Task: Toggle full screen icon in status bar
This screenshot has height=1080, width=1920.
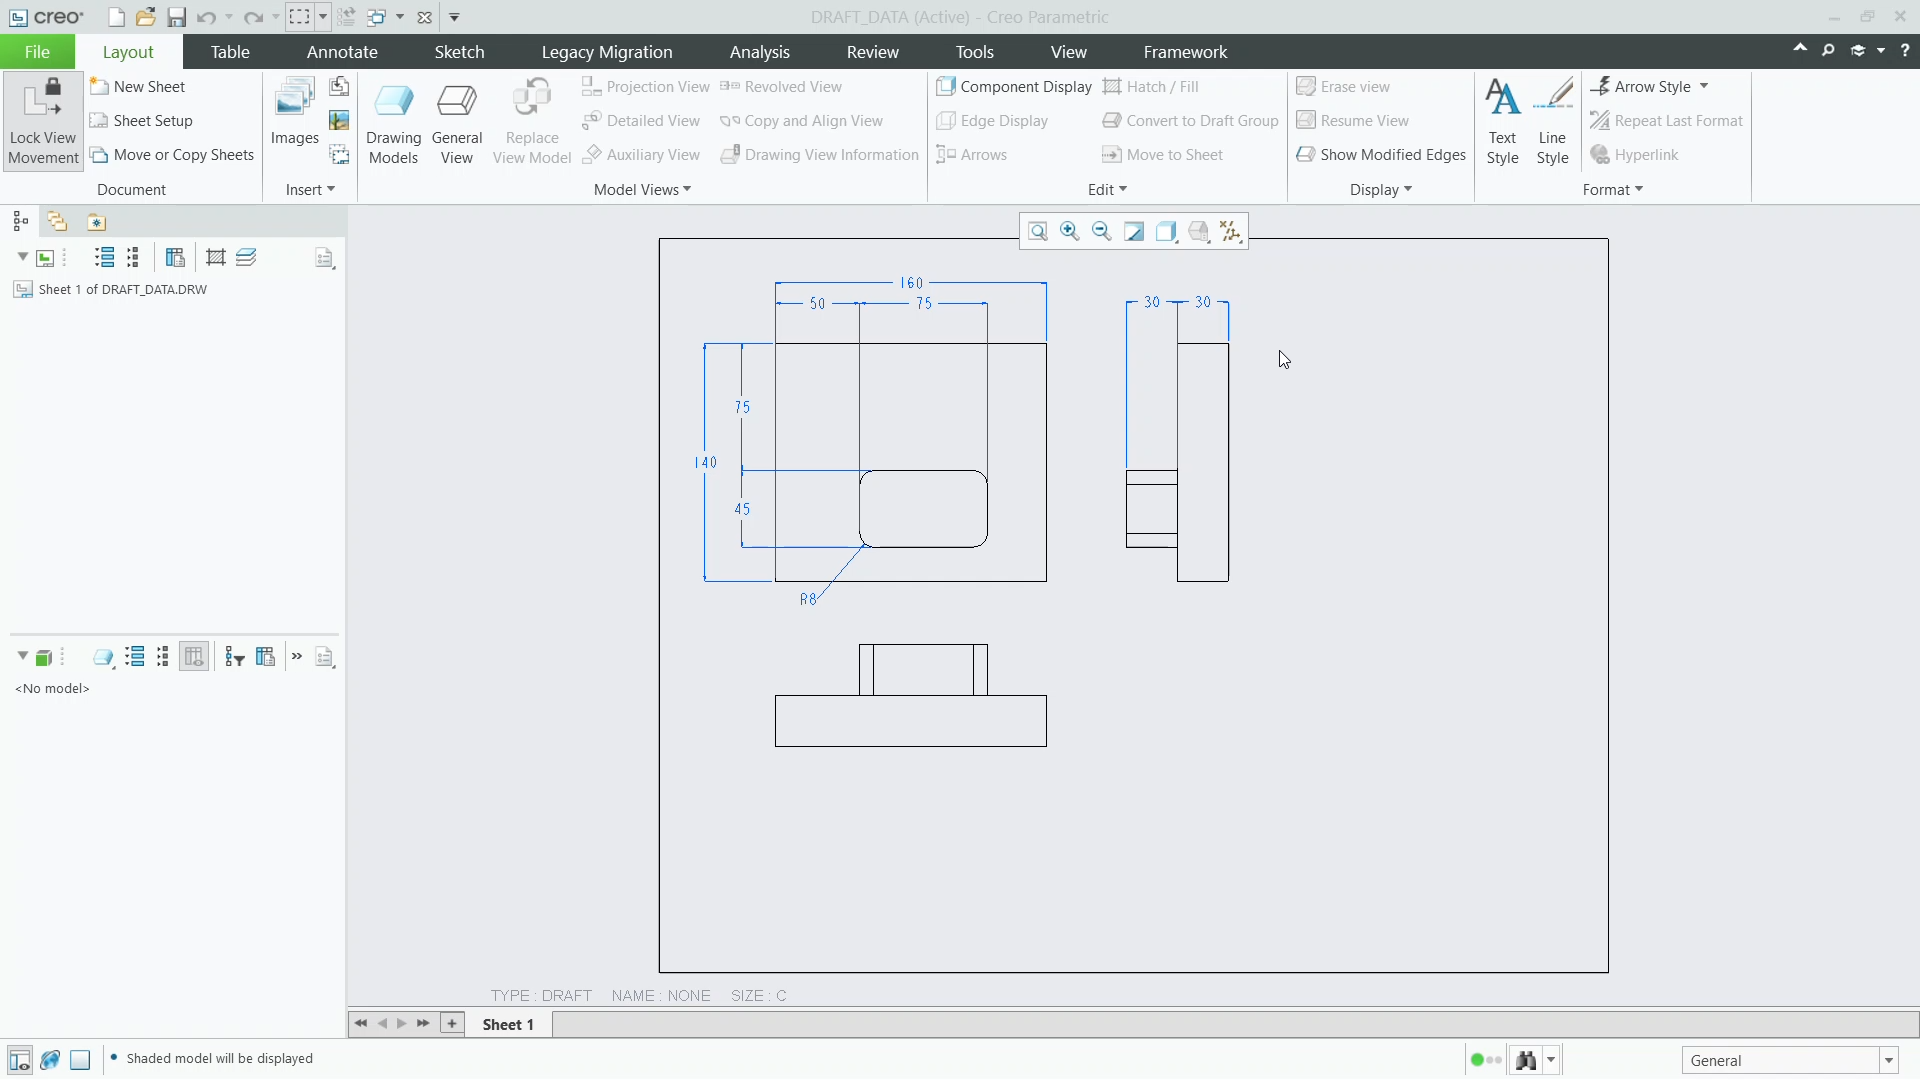Action: pos(81,1060)
